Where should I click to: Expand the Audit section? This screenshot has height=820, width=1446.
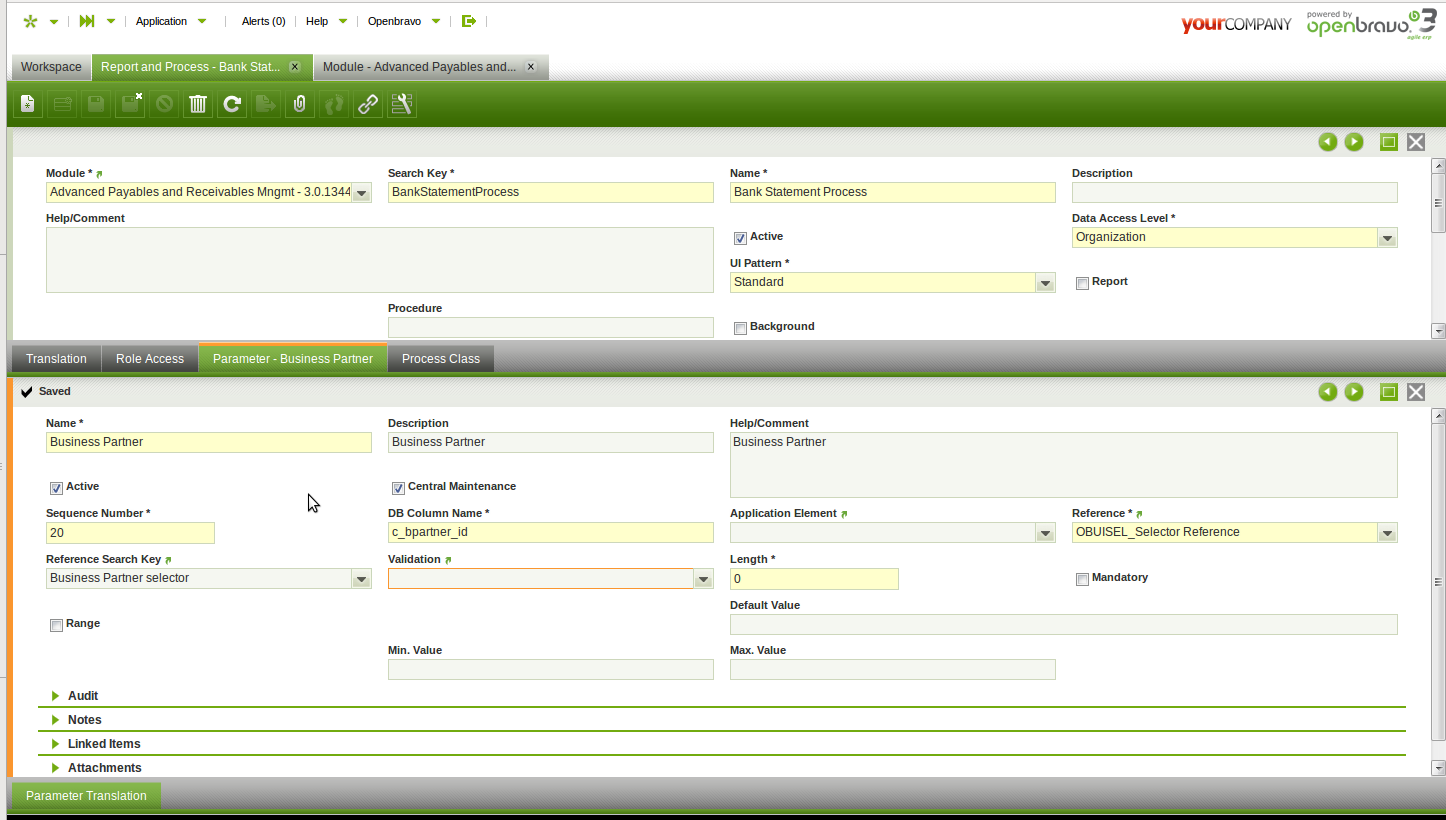click(82, 696)
